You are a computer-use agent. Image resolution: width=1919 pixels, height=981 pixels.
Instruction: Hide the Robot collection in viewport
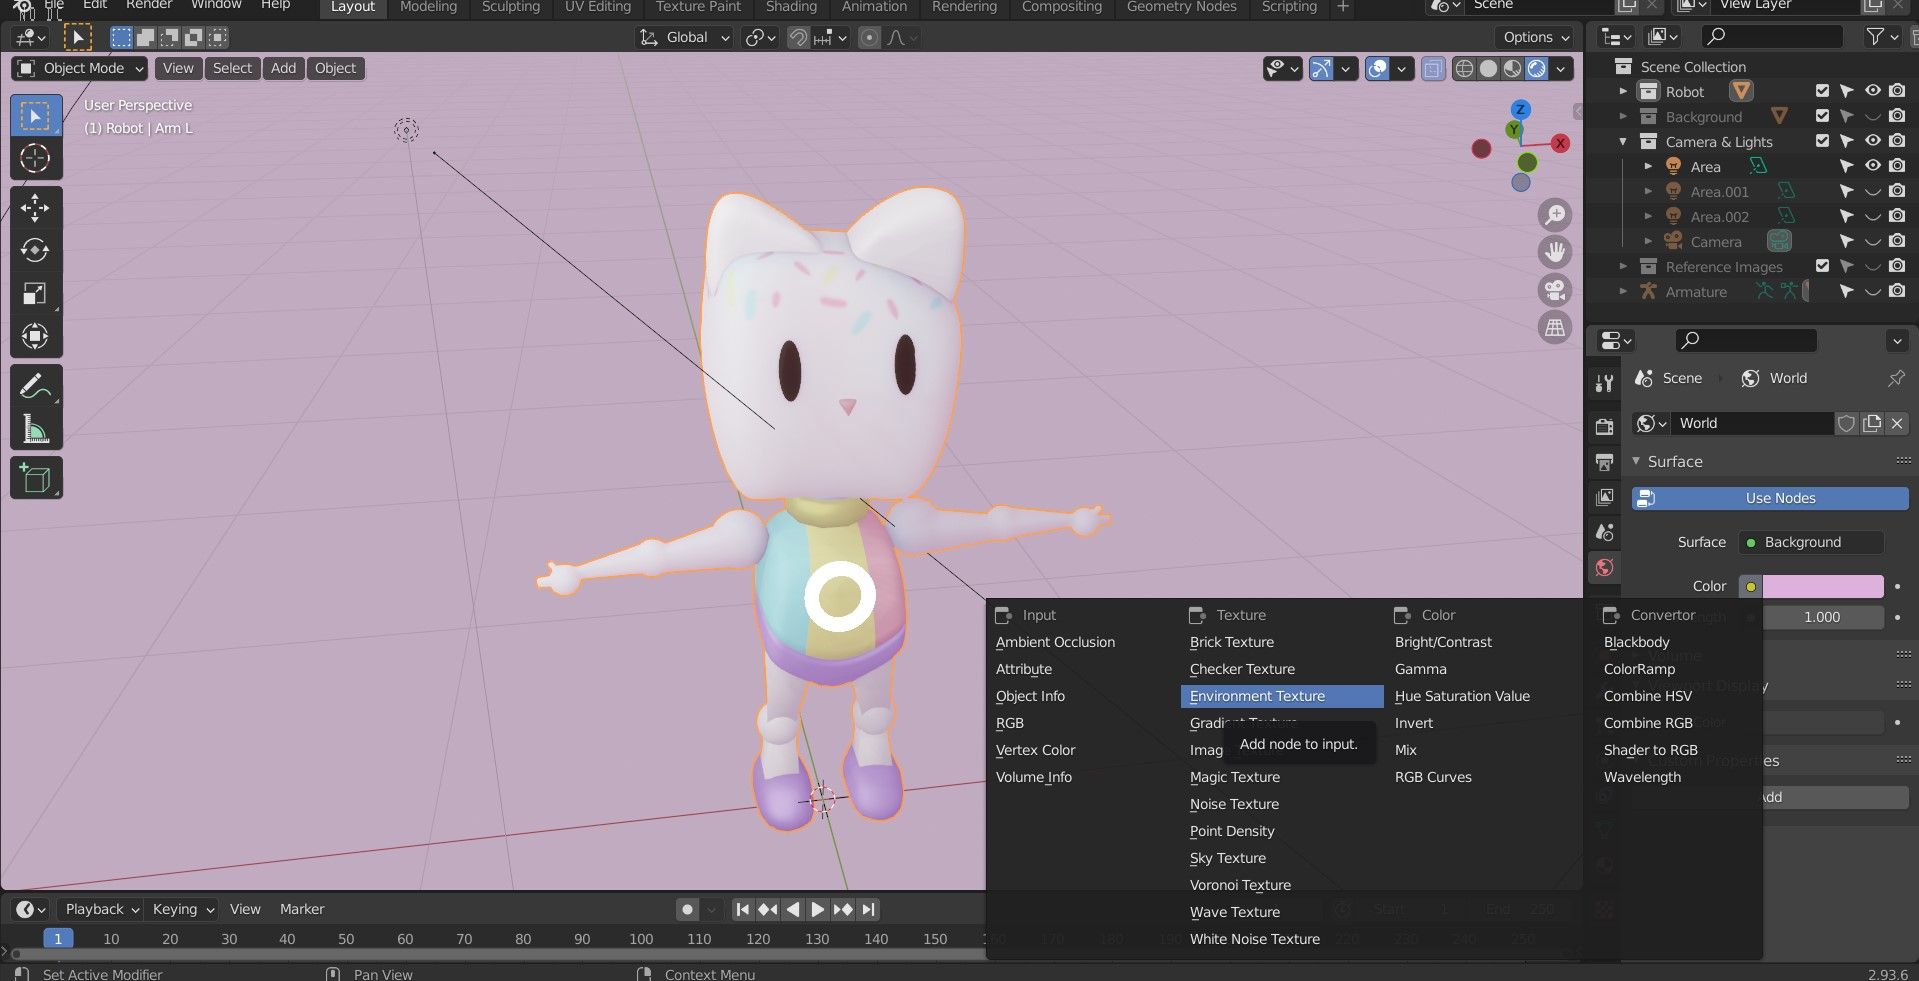pos(1872,91)
